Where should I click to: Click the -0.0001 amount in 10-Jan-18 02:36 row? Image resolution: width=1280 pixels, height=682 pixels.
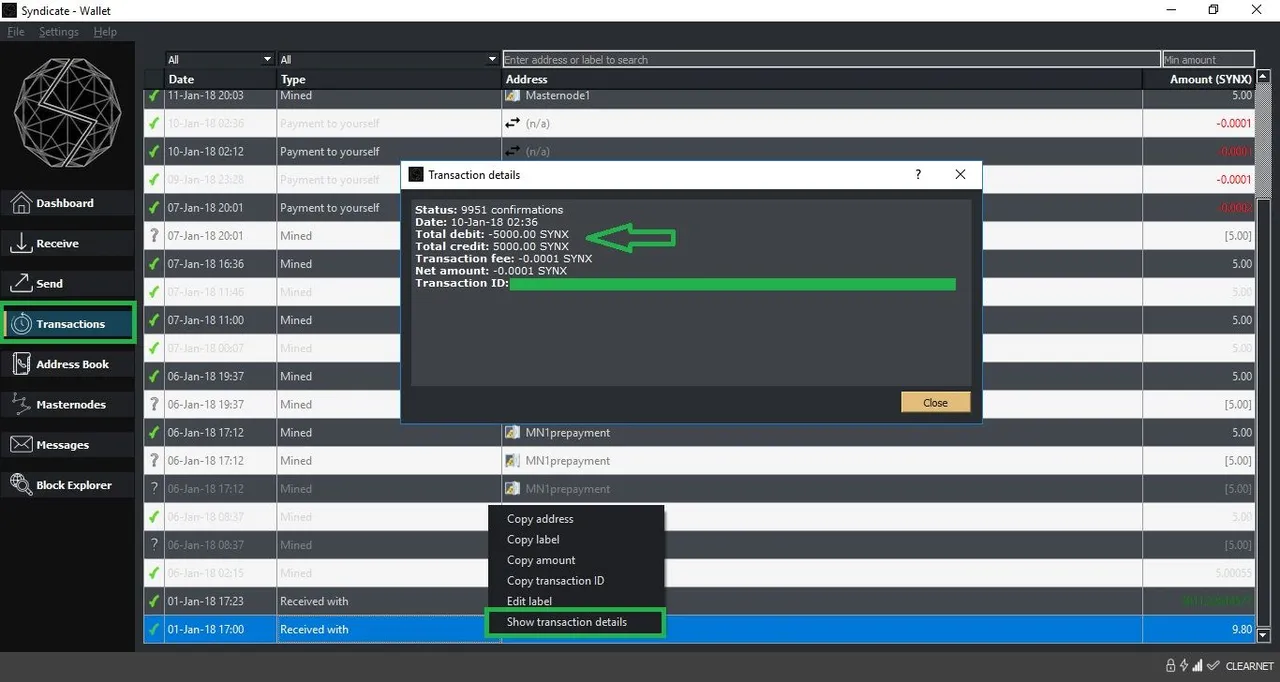pyautogui.click(x=1233, y=124)
